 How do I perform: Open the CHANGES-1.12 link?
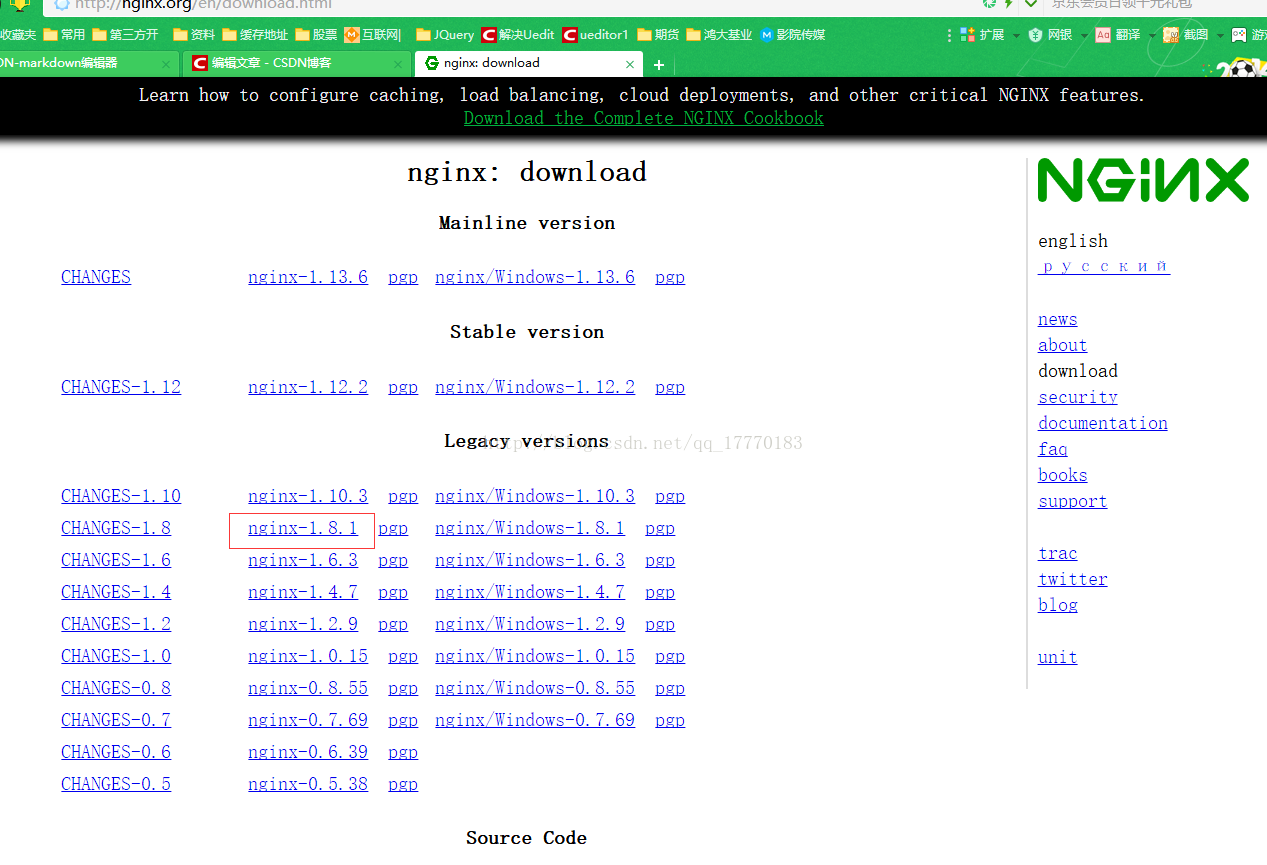pos(121,387)
